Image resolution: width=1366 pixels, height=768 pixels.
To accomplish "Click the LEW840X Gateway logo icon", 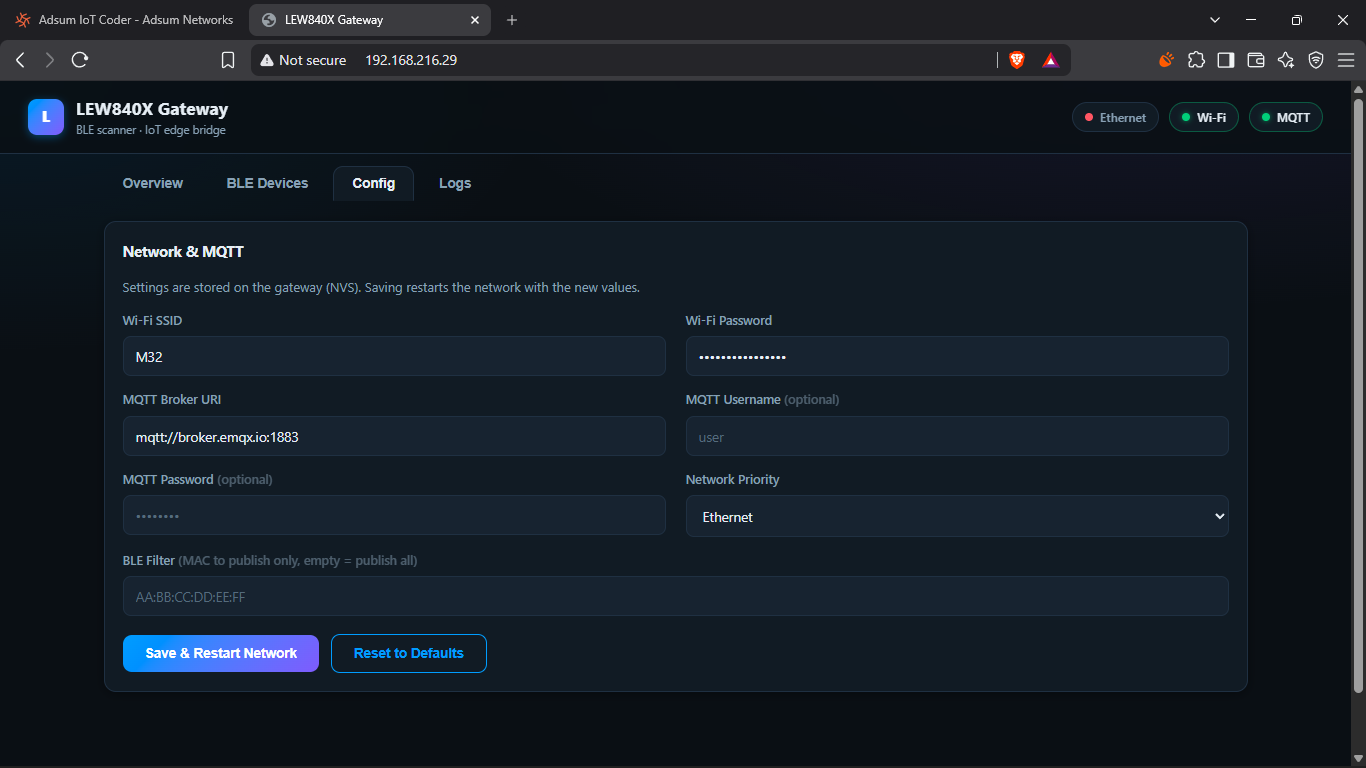I will [46, 117].
